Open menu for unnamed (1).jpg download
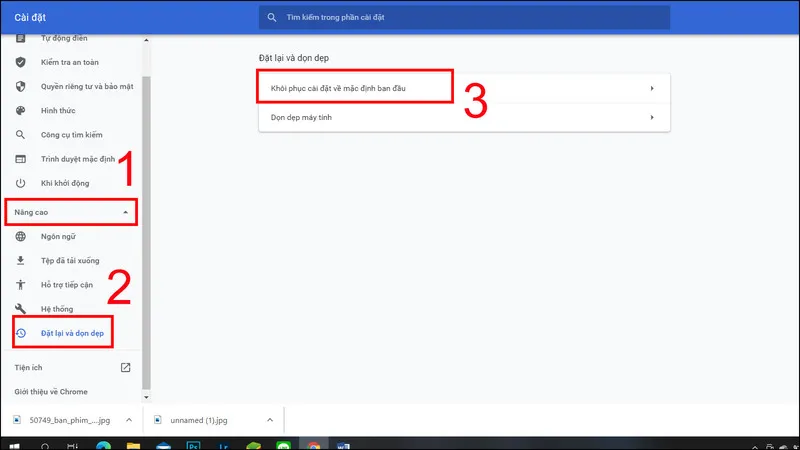 pos(269,420)
